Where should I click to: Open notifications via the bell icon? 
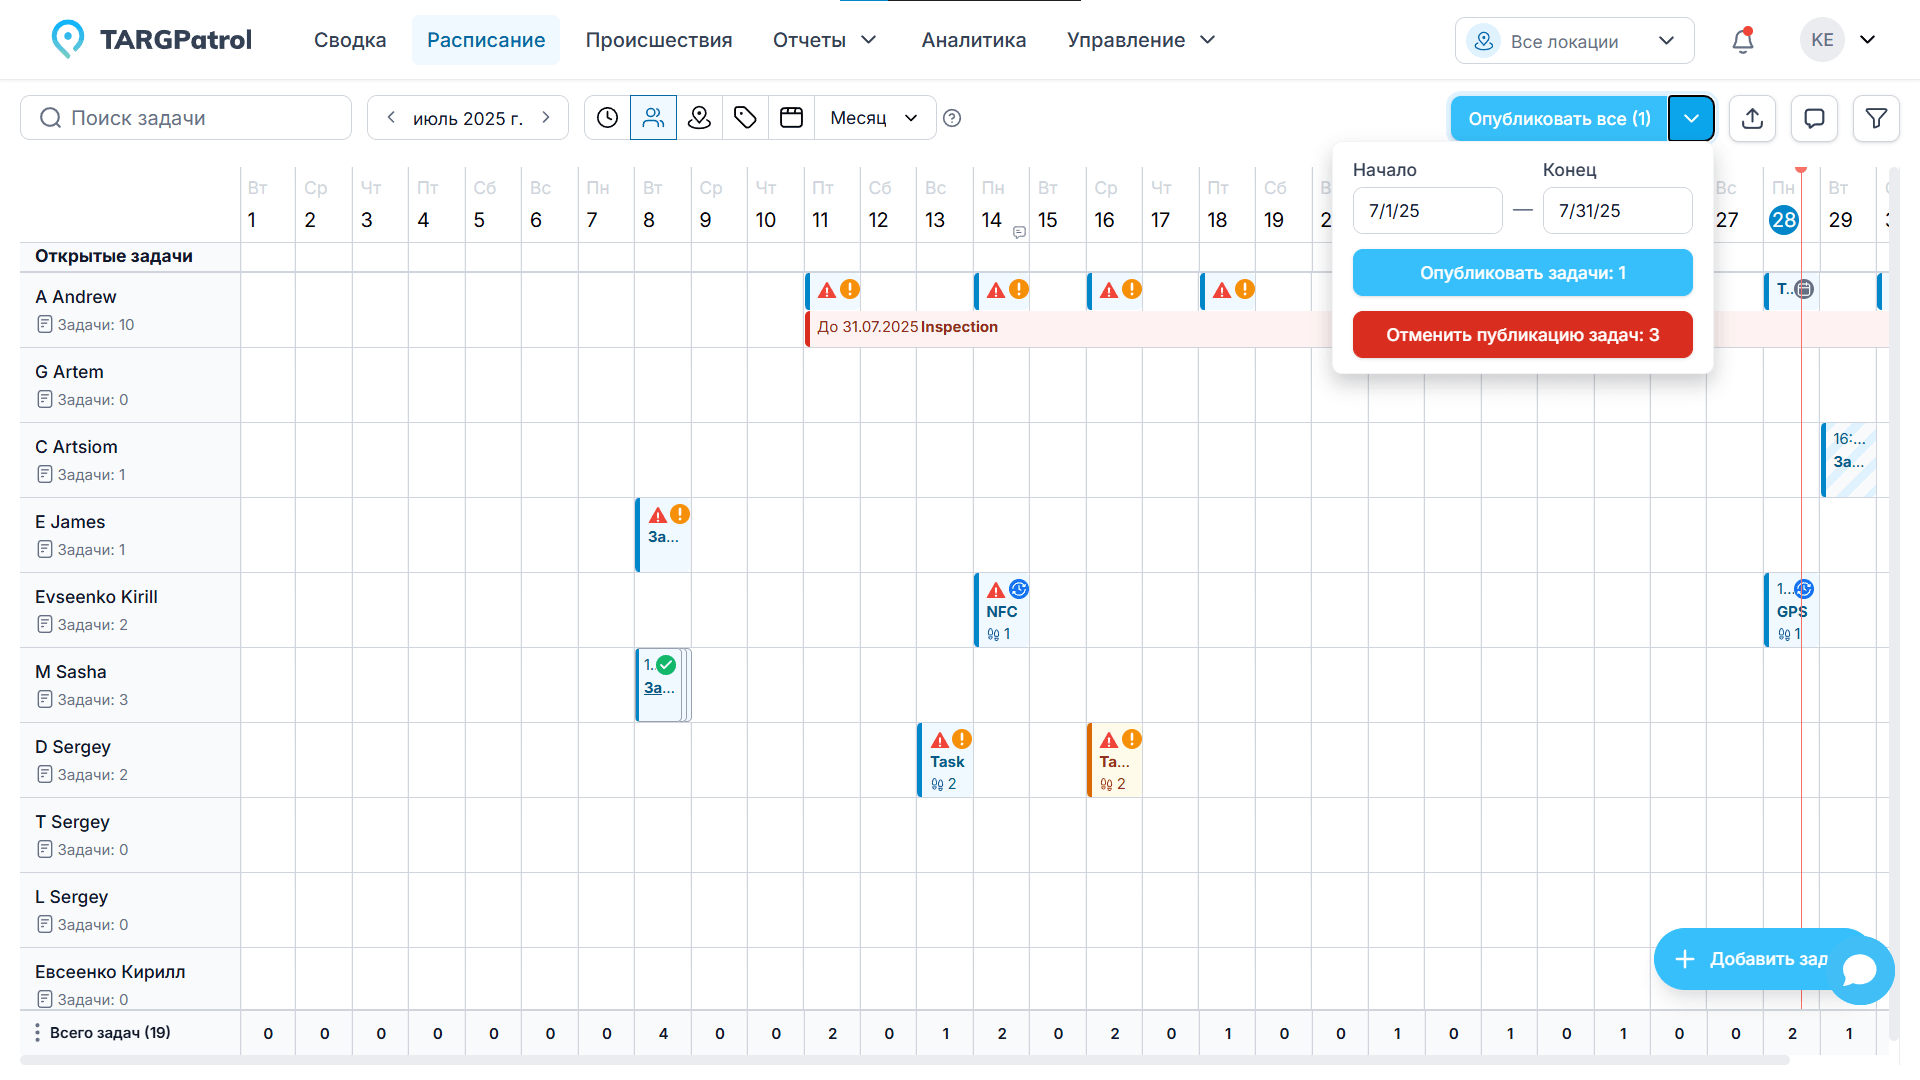coord(1741,40)
